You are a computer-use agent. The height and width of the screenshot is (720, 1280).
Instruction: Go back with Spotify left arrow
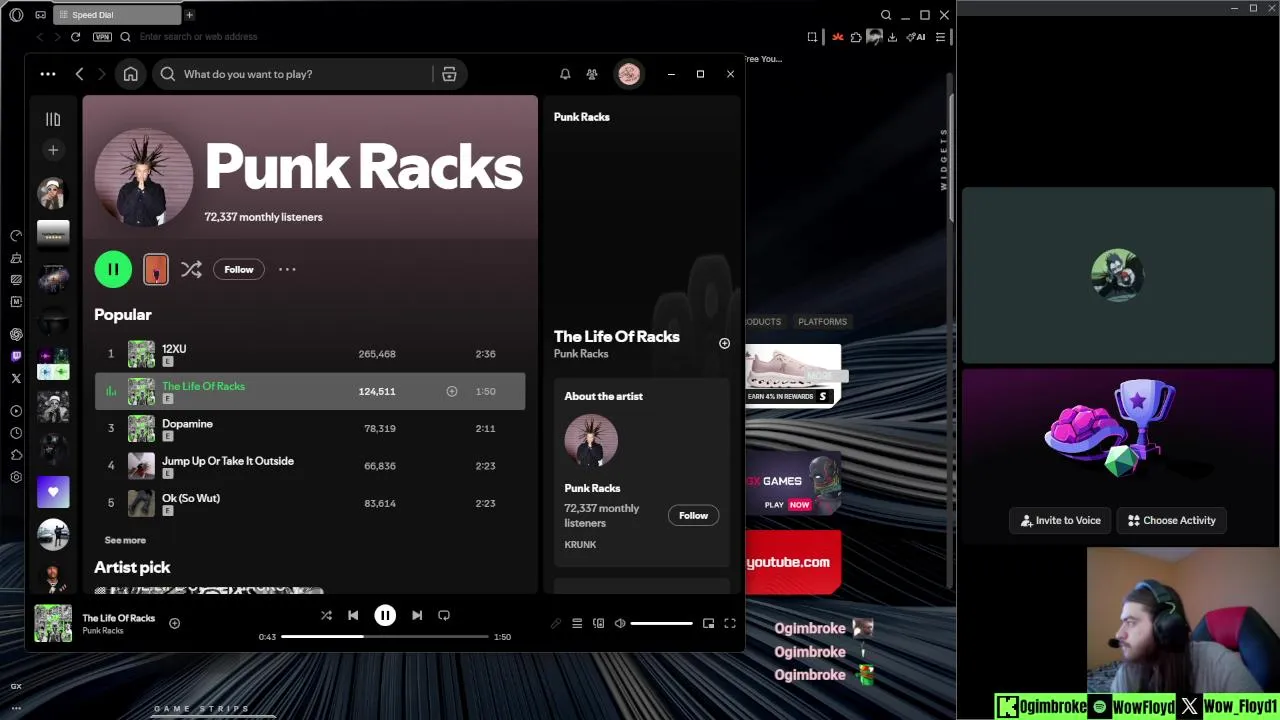[x=80, y=74]
